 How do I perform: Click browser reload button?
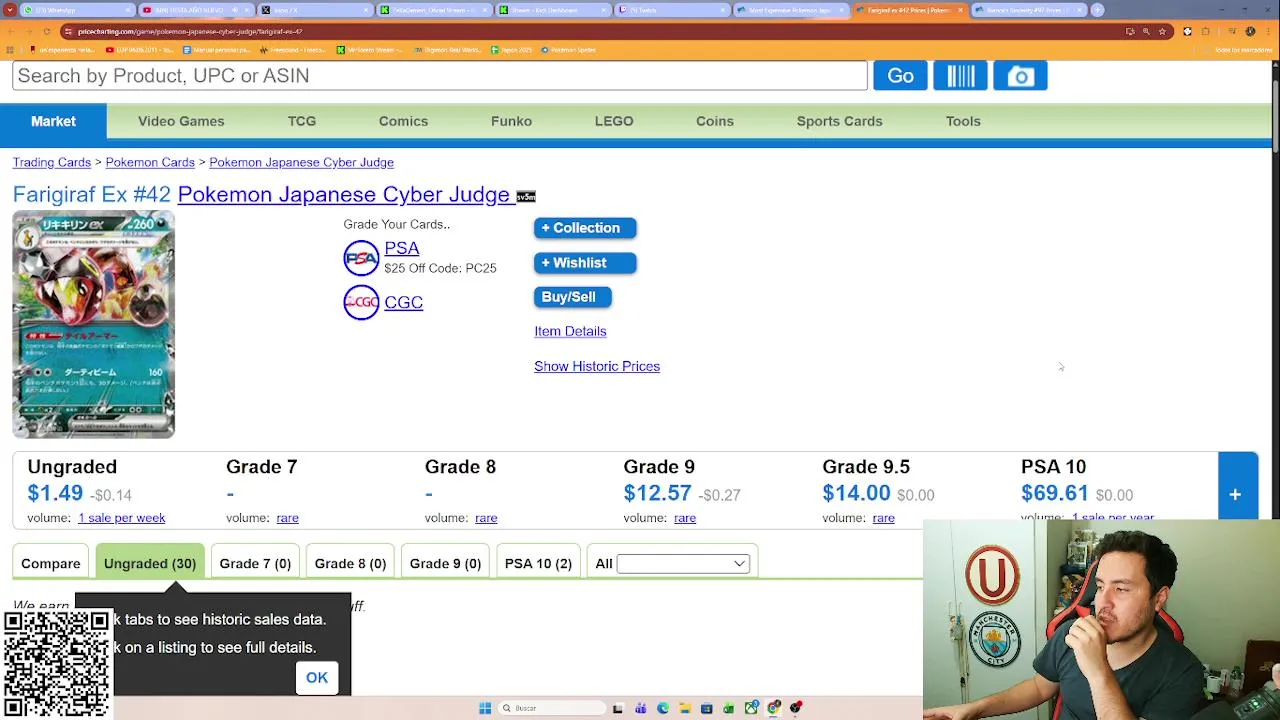point(47,31)
